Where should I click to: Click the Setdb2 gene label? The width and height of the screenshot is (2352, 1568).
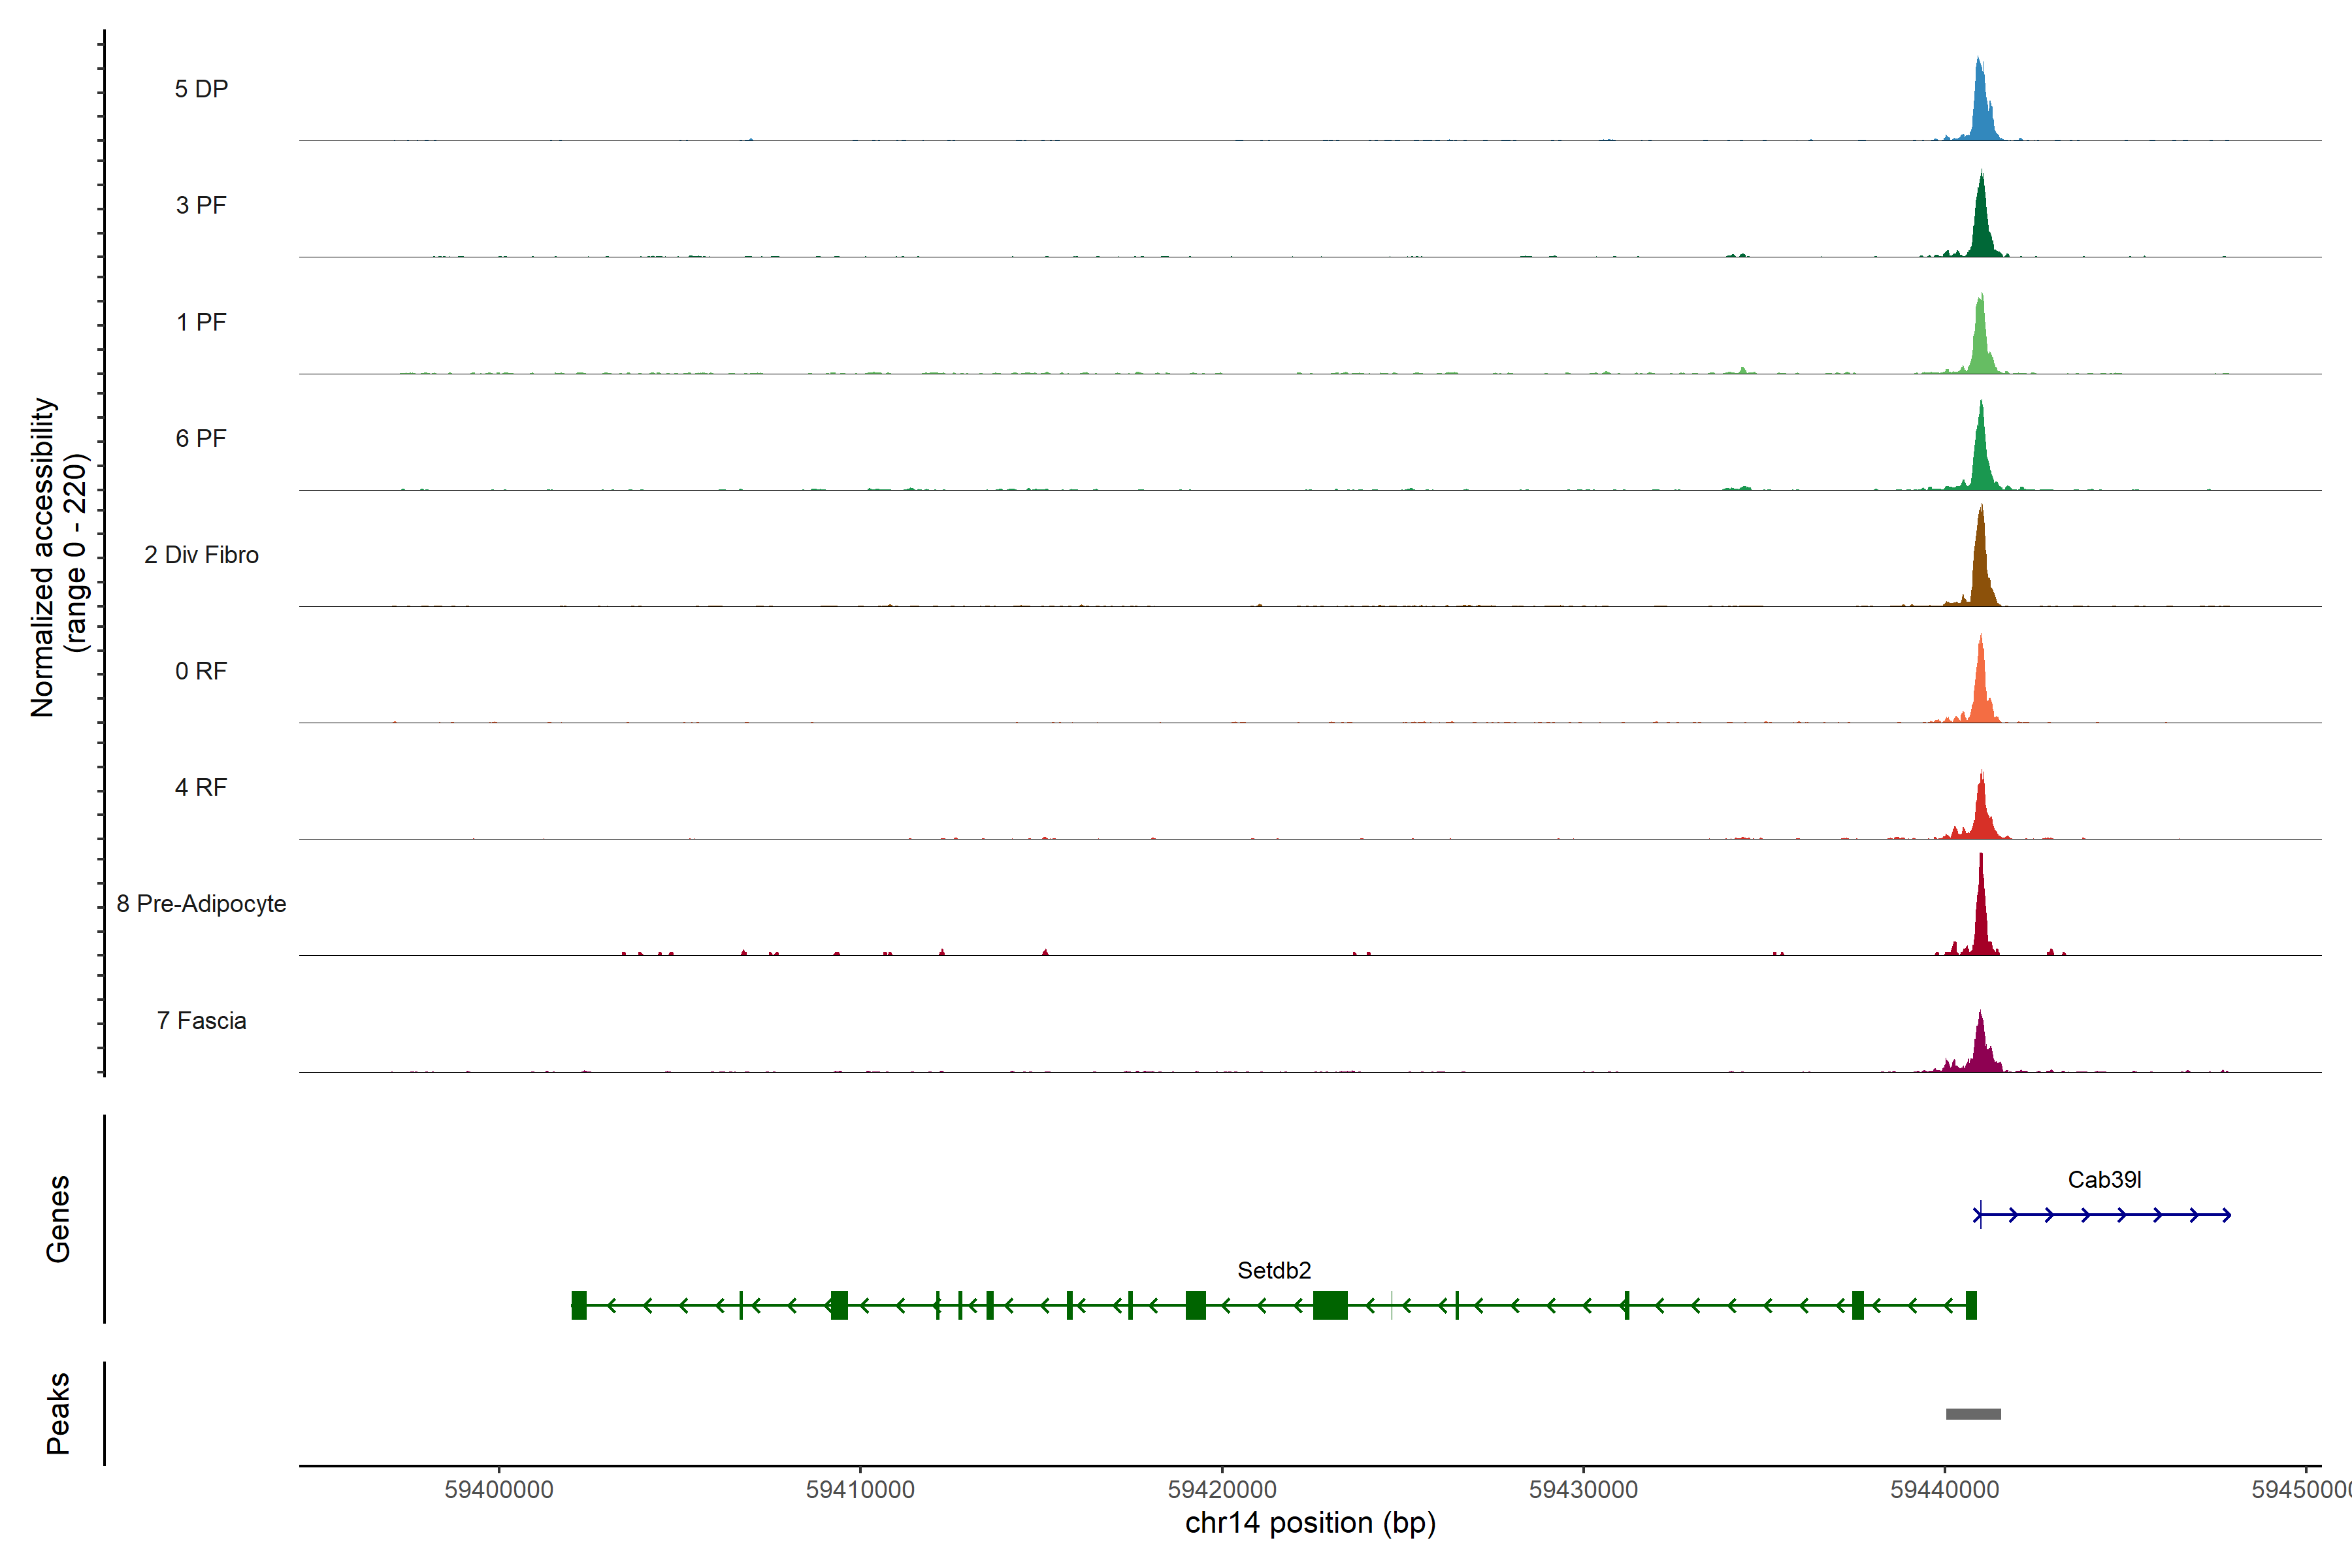1273,1271
